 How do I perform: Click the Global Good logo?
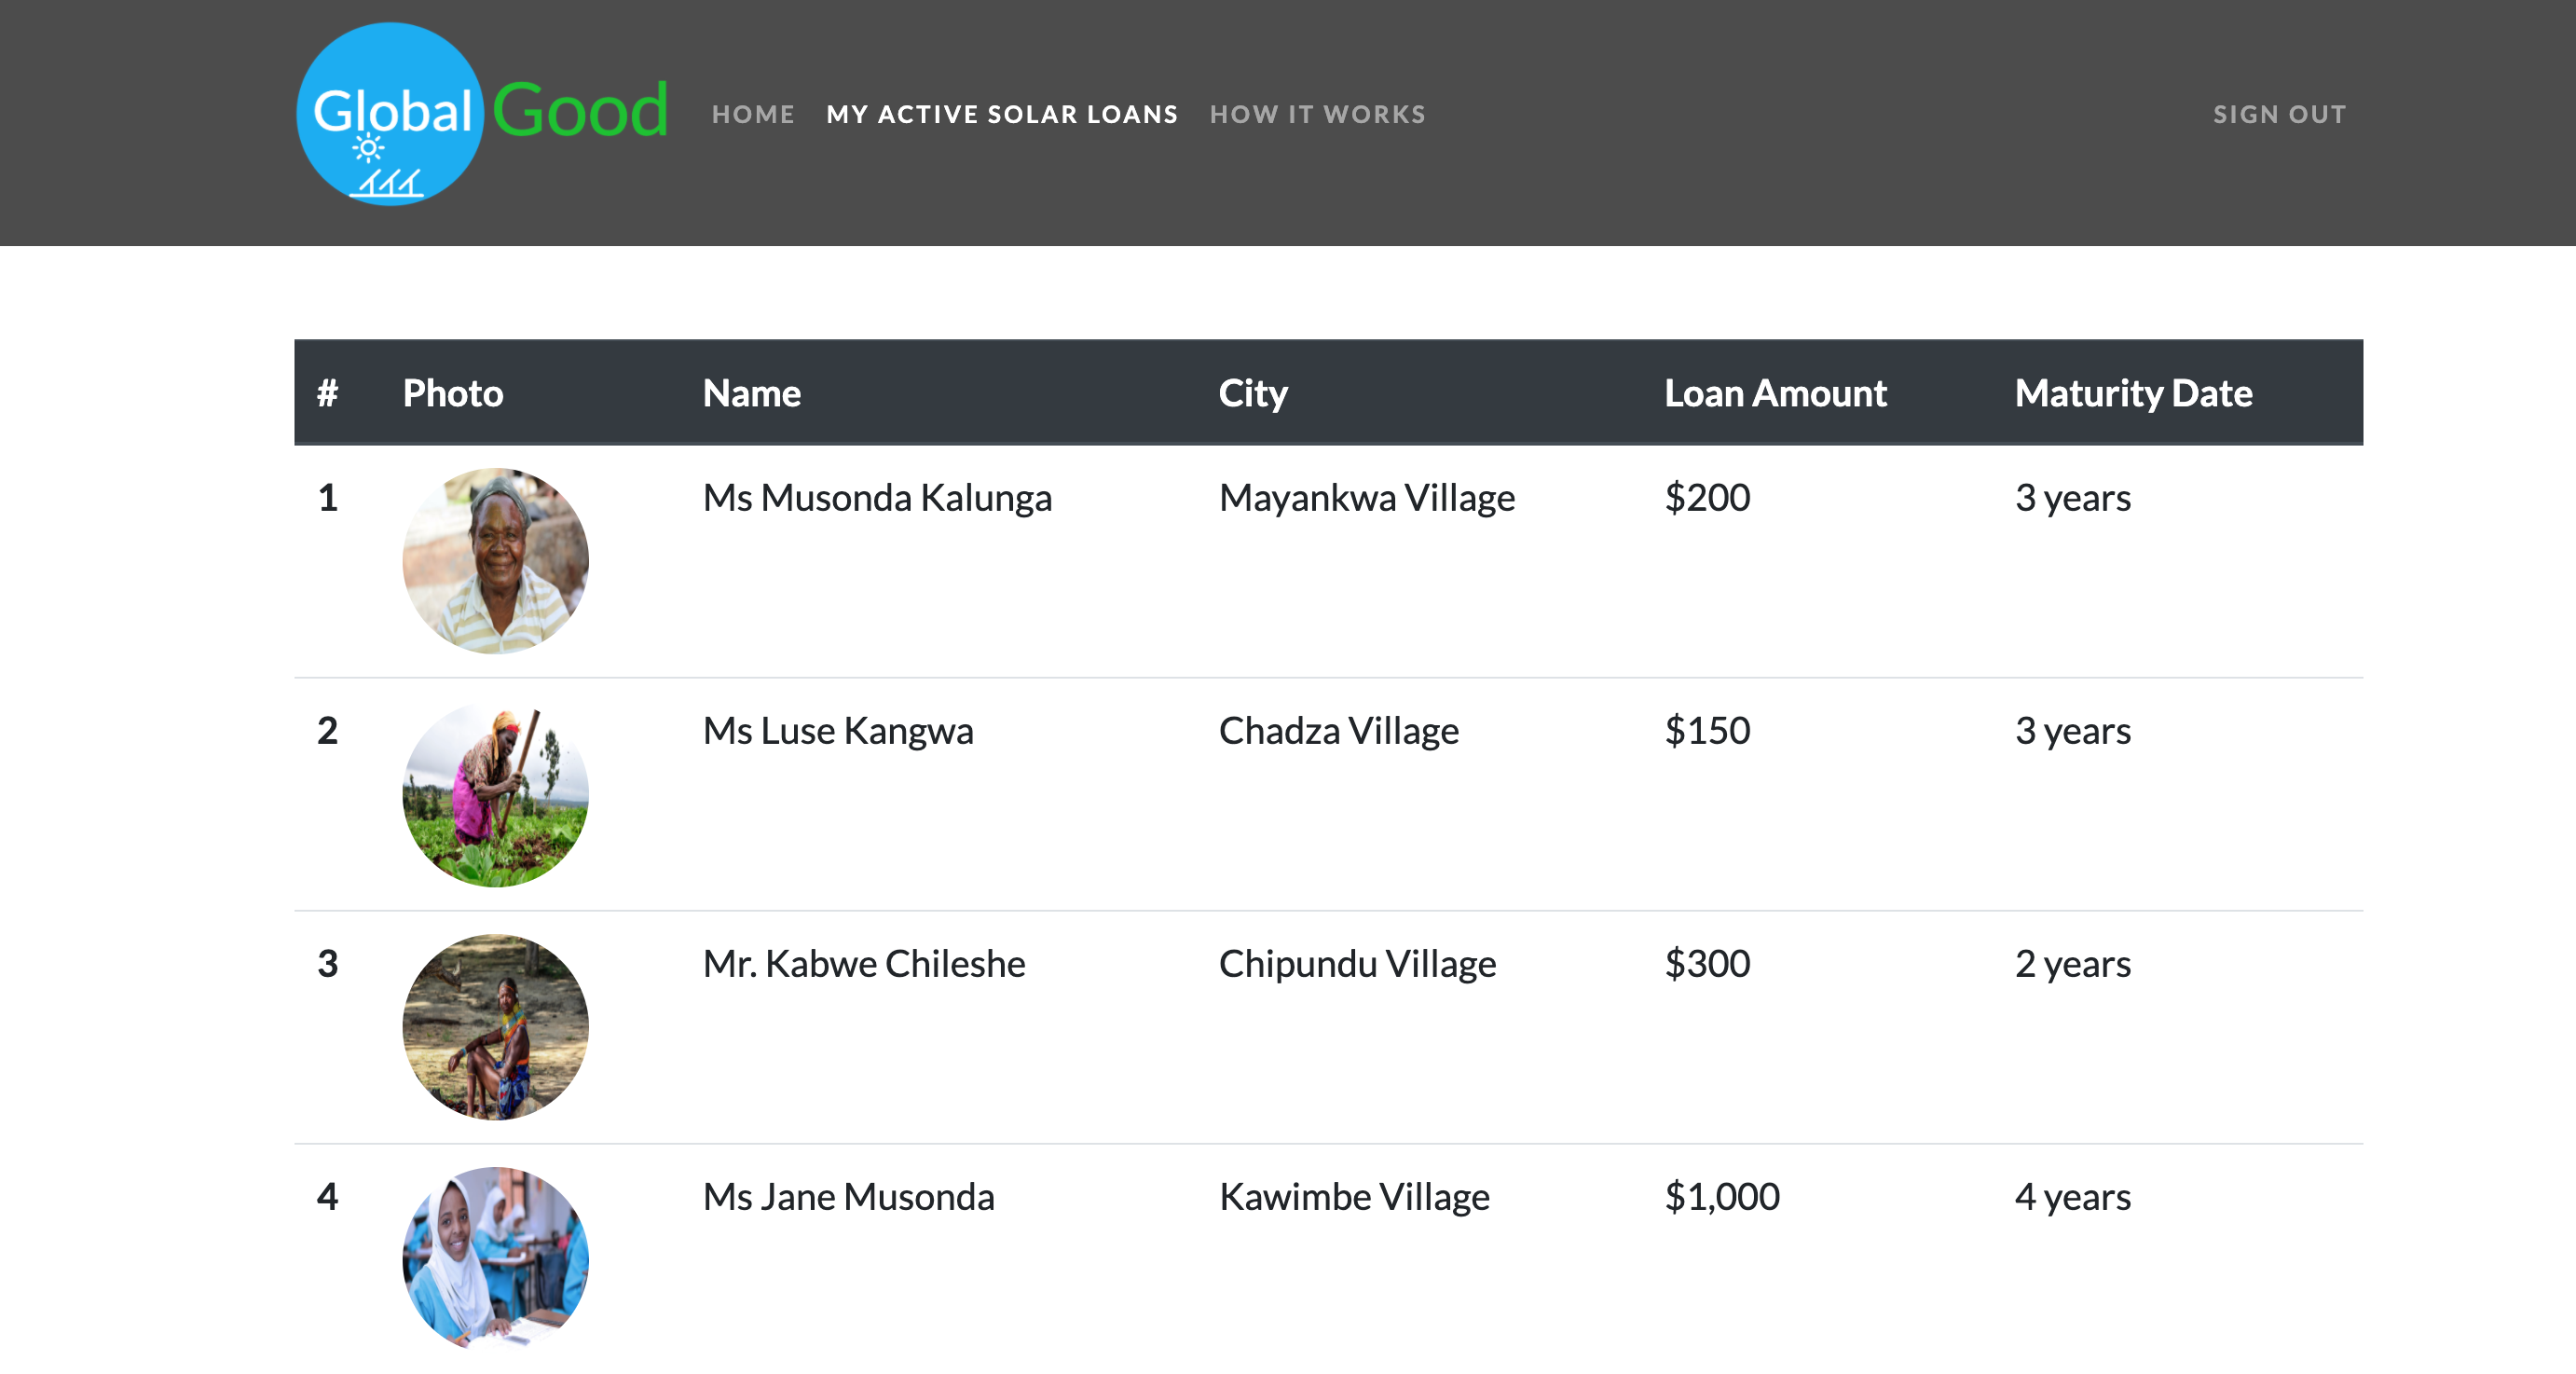tap(482, 113)
